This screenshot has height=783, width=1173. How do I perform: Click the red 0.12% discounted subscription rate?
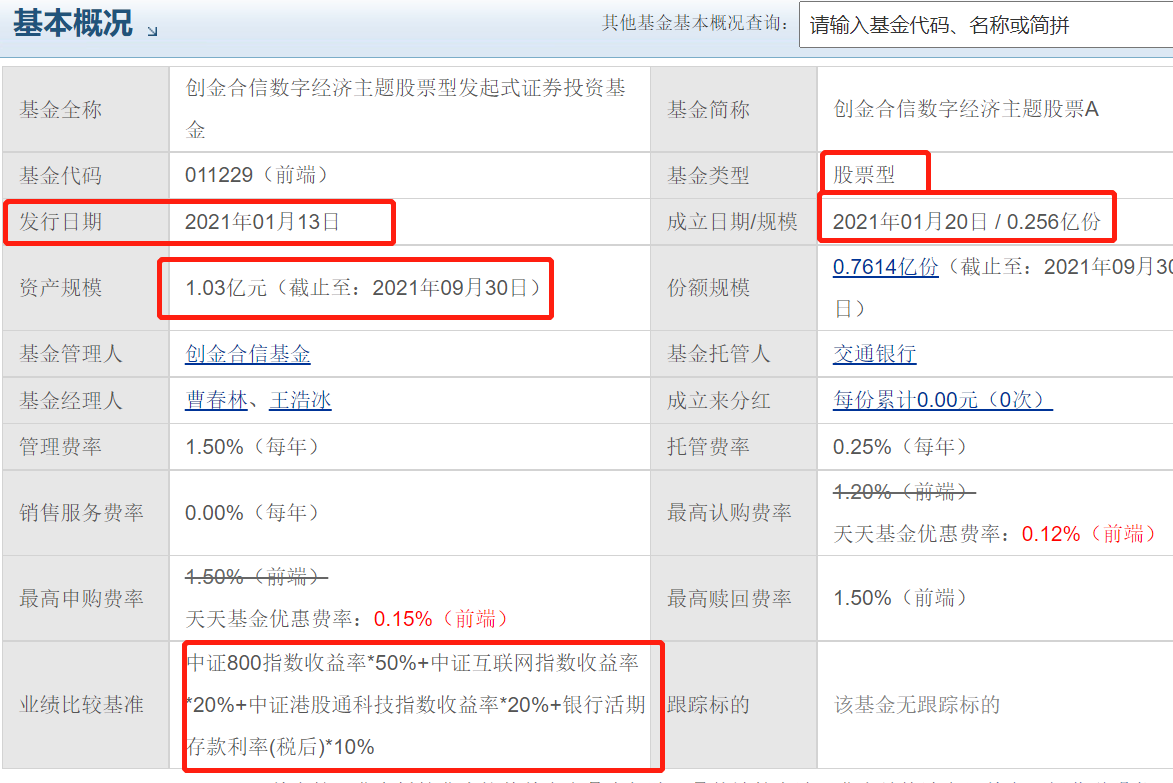[1050, 534]
